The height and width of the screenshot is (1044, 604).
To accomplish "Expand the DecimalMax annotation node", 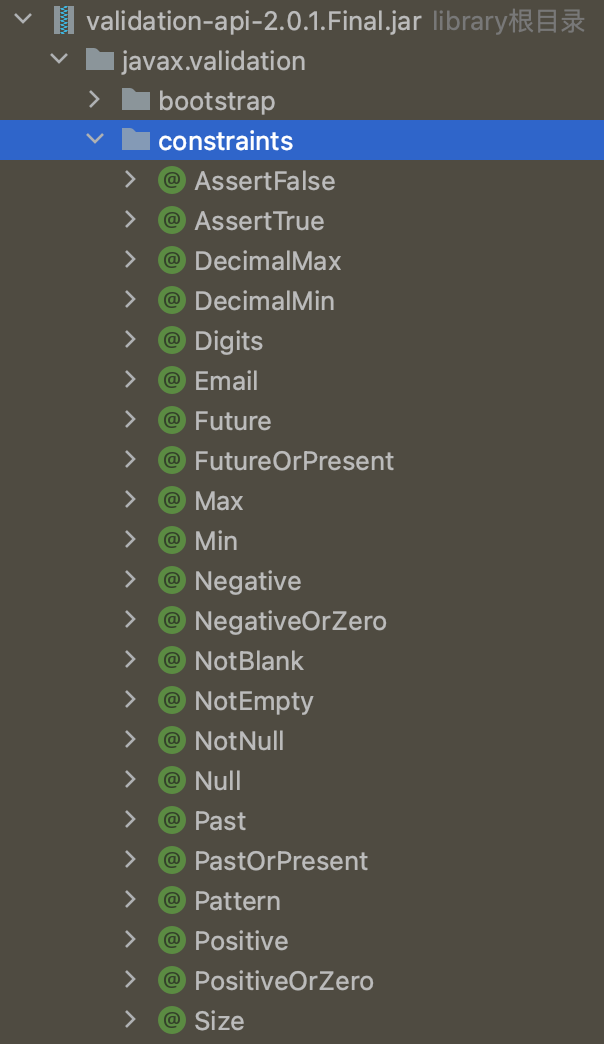I will tap(130, 260).
